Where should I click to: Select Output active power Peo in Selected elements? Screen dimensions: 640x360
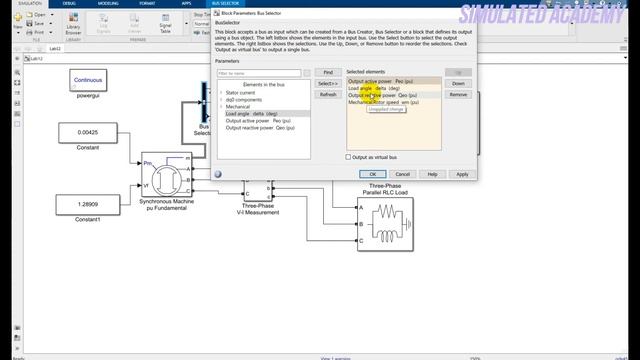click(x=394, y=81)
